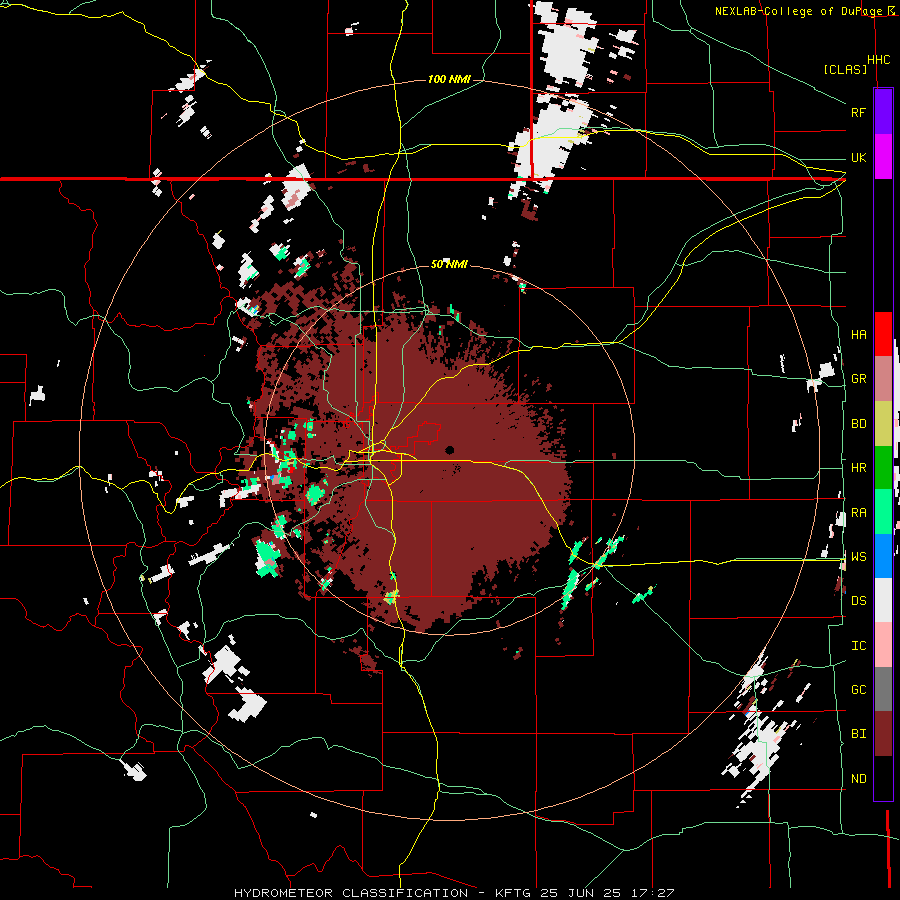Click the 25 JUN 25 date text
Screen dimensions: 900x900
tap(583, 893)
